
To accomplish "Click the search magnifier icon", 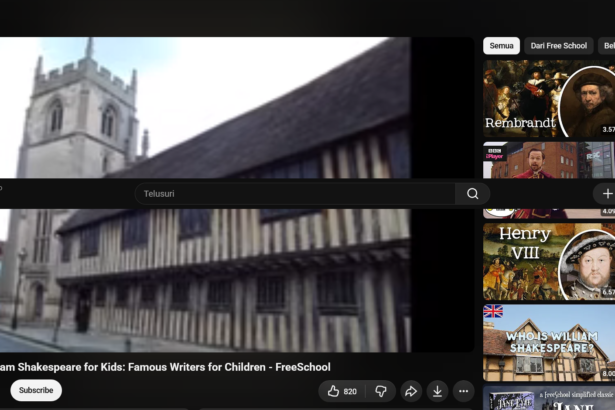I will tap(473, 193).
